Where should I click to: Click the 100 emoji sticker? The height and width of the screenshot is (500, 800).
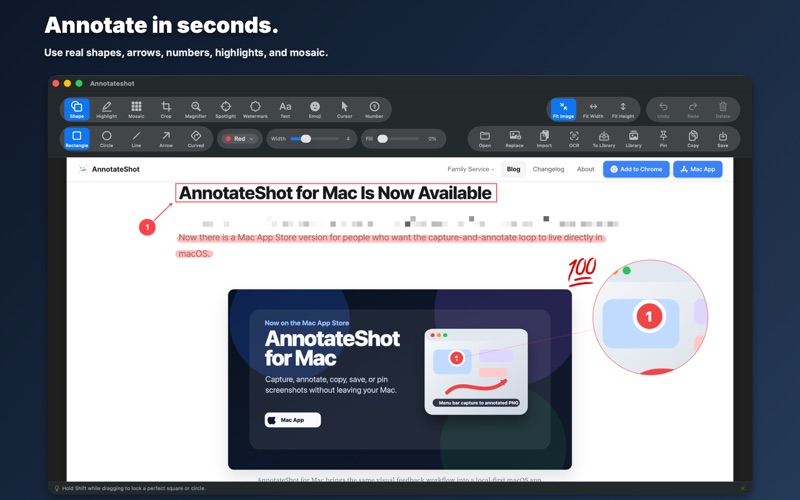[x=582, y=271]
